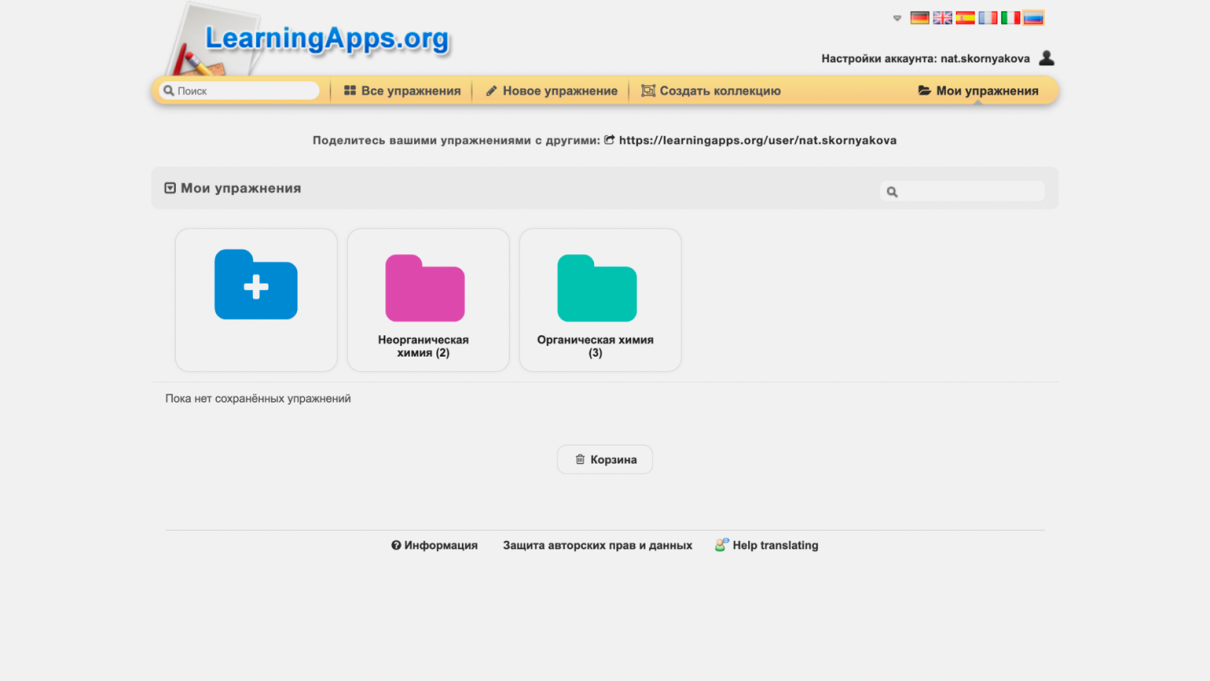Open the pink Неорганическая химия folder
Viewport: 1210px width, 681px height.
pos(425,289)
